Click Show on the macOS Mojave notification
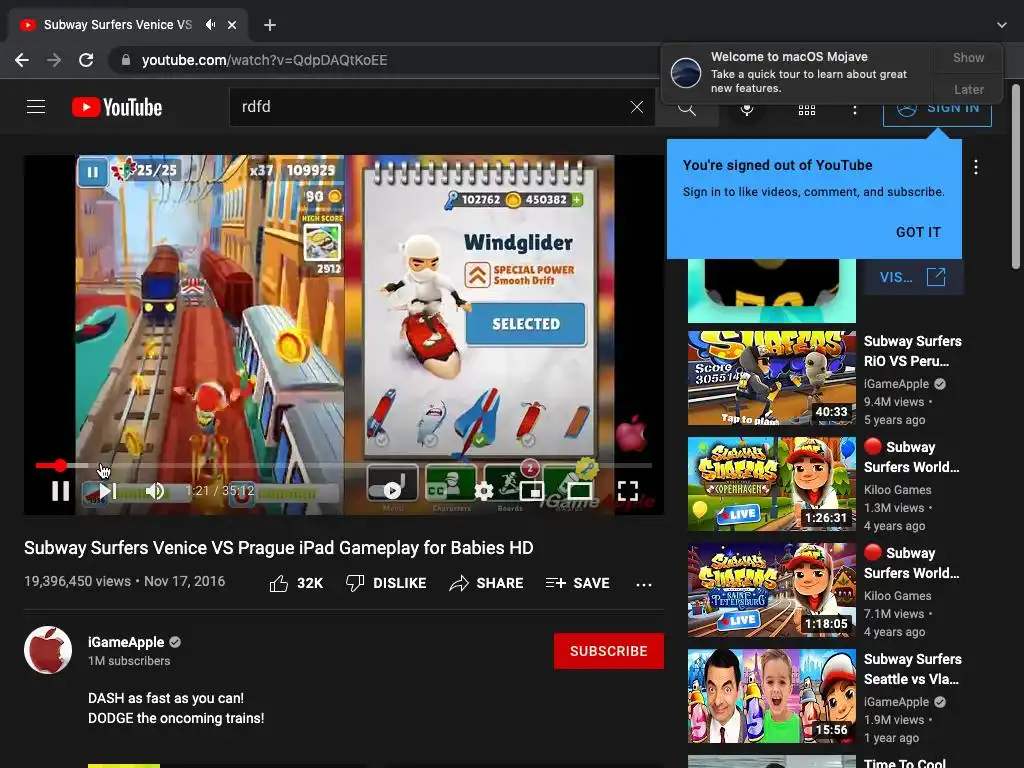The height and width of the screenshot is (768, 1024). 968,57
